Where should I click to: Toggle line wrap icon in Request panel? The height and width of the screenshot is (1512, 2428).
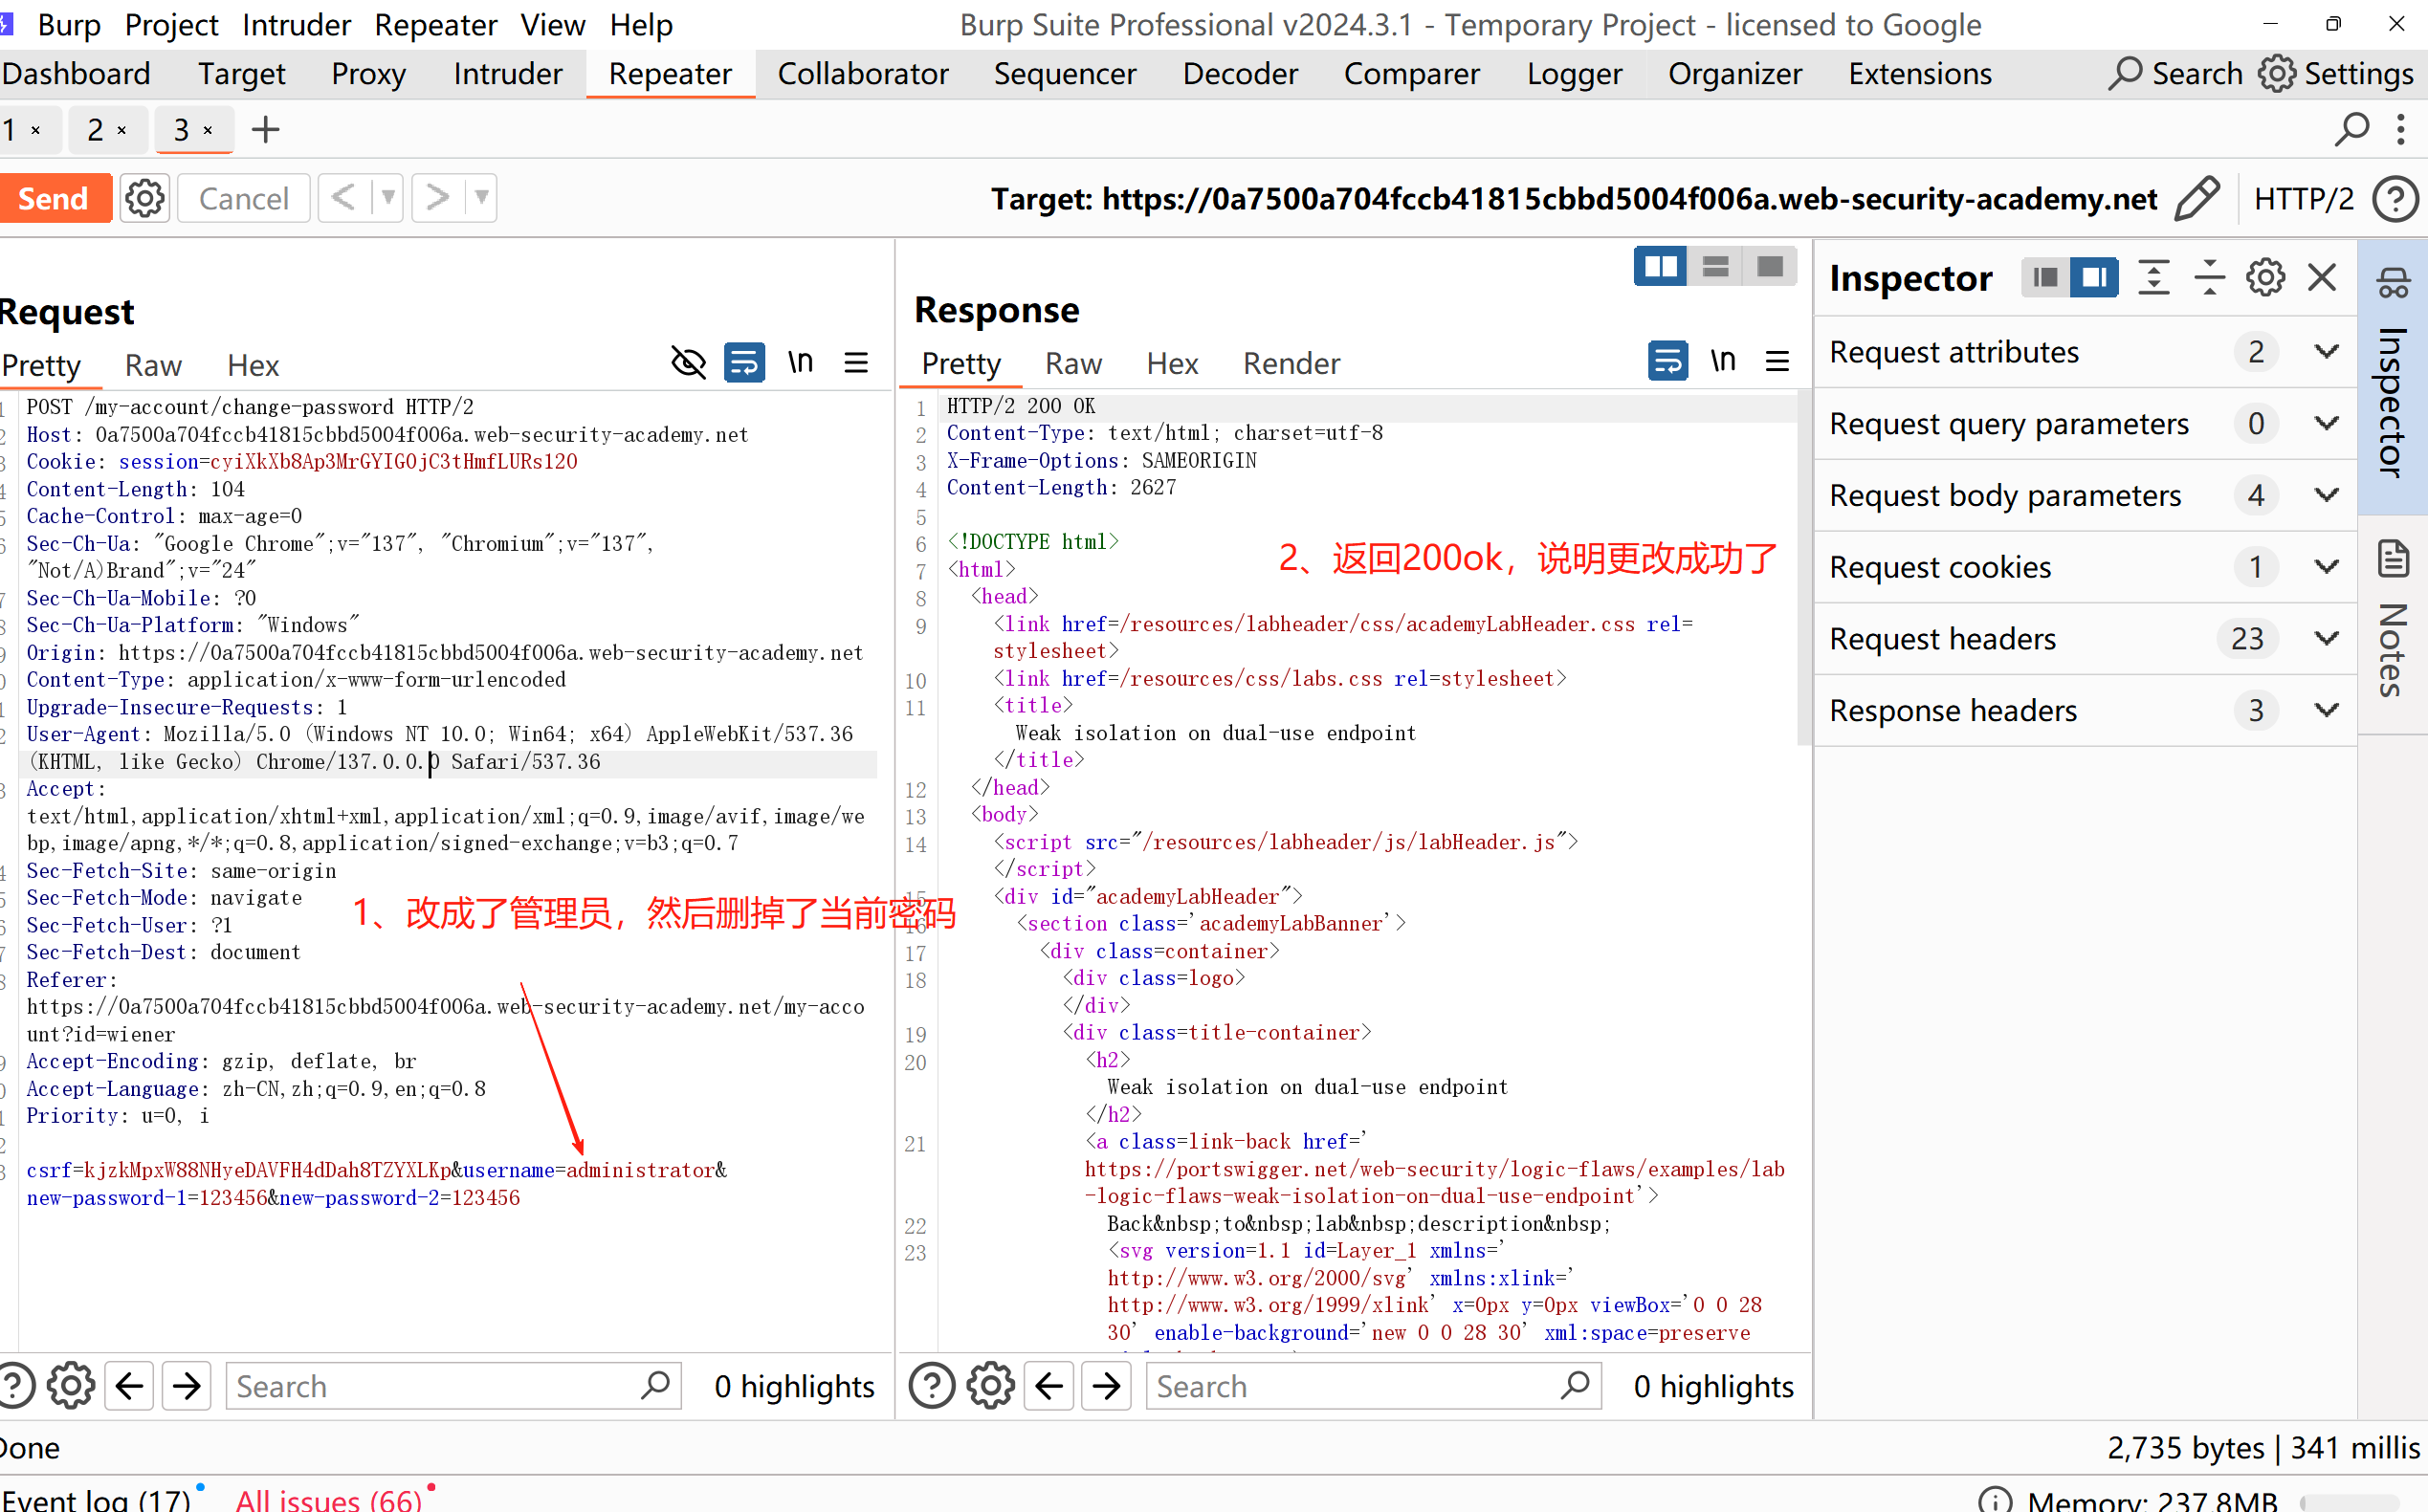pyautogui.click(x=744, y=363)
